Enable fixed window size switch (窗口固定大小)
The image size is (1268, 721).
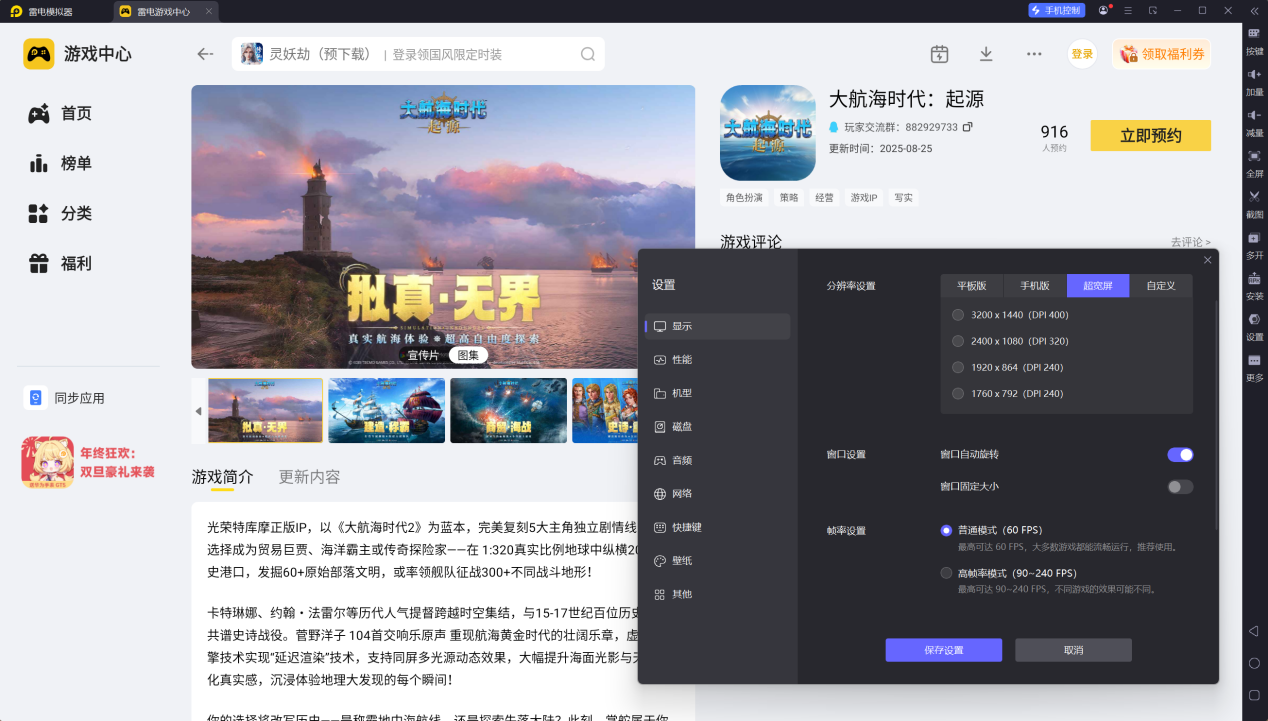pos(1180,487)
